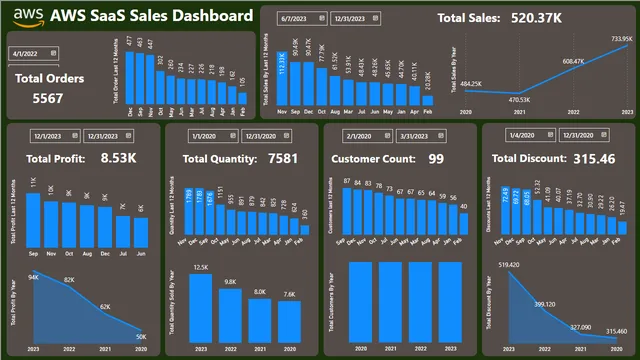This screenshot has height=360, width=640.
Task: Click the 9.8K label above 2022 quantity bar
Action: (230, 282)
